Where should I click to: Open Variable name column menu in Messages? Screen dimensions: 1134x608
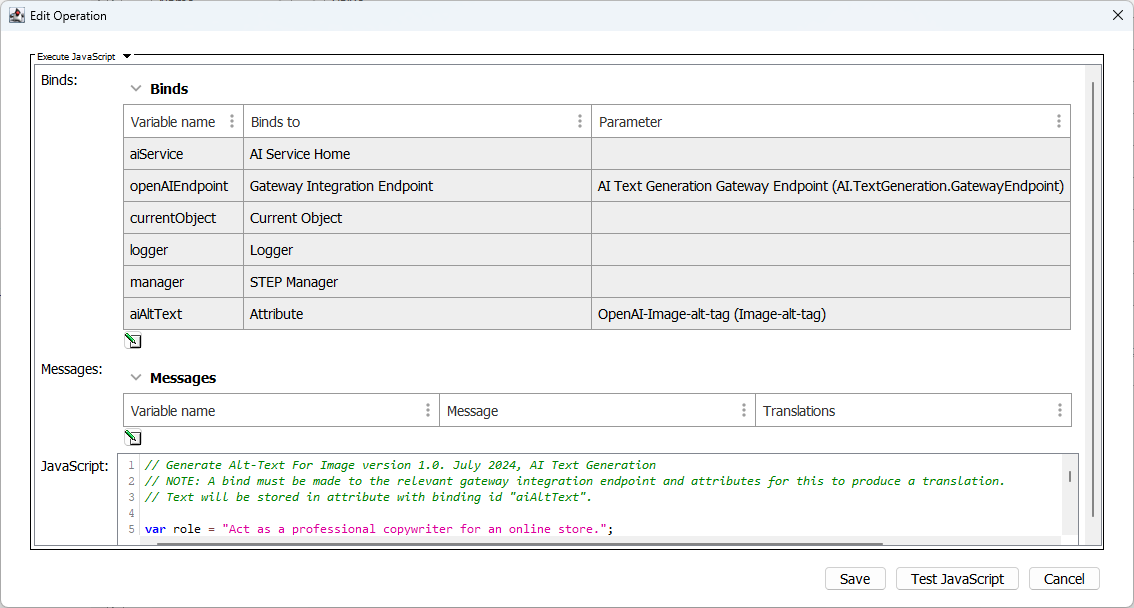click(x=428, y=410)
